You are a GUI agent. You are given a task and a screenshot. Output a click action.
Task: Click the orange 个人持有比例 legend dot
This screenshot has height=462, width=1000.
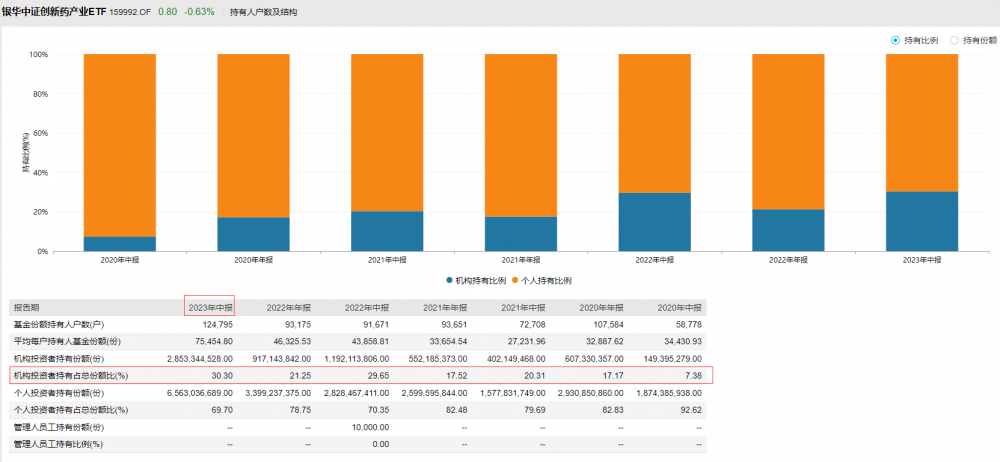point(517,281)
